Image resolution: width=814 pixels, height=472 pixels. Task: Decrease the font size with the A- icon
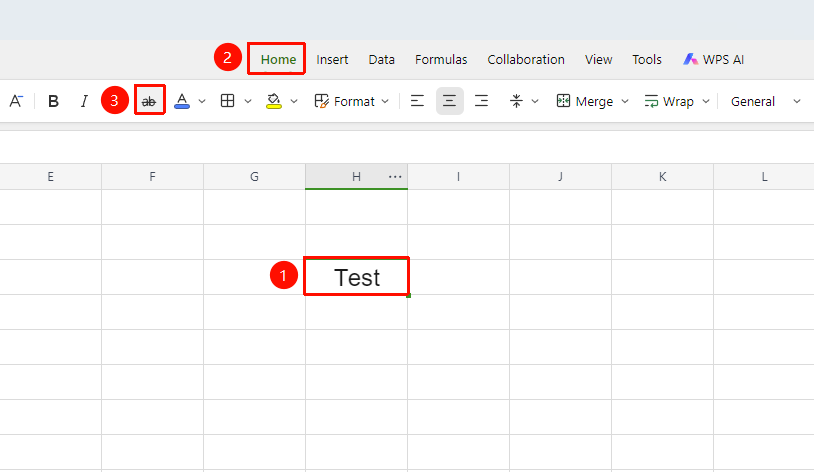coord(16,101)
